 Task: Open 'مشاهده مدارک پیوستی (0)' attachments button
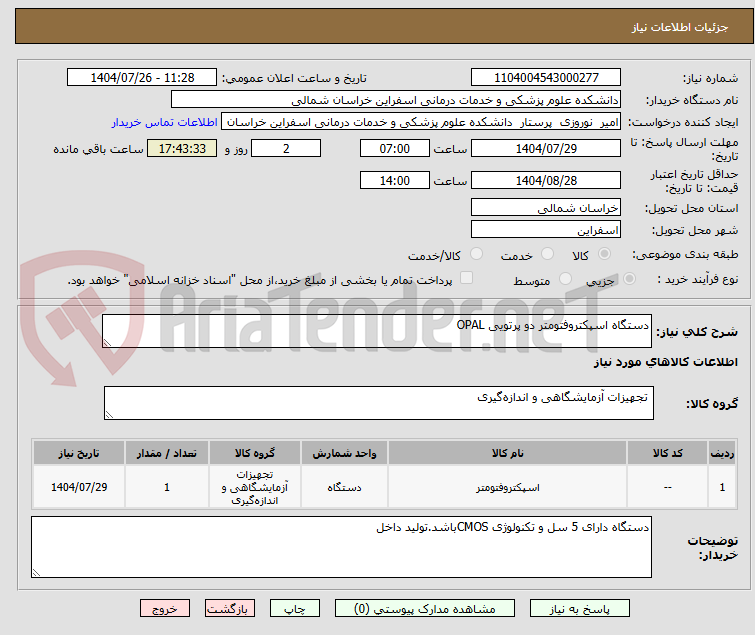click(x=425, y=609)
